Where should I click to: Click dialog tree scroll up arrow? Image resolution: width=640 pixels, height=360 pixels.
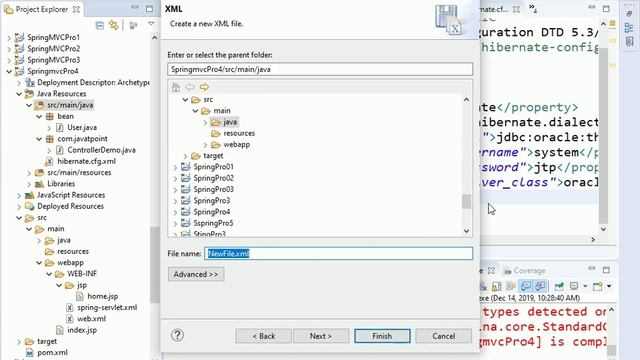pos(467,100)
